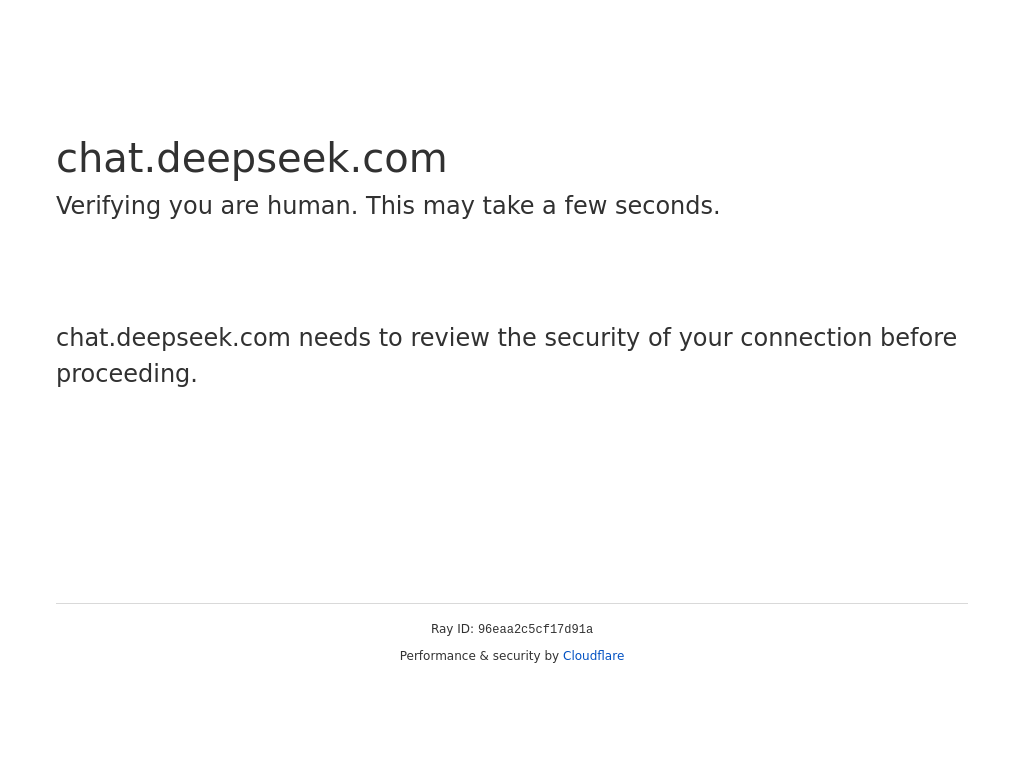This screenshot has height=768, width=1024.
Task: Click the word 'Verifying' in the subtitle
Action: click(108, 206)
